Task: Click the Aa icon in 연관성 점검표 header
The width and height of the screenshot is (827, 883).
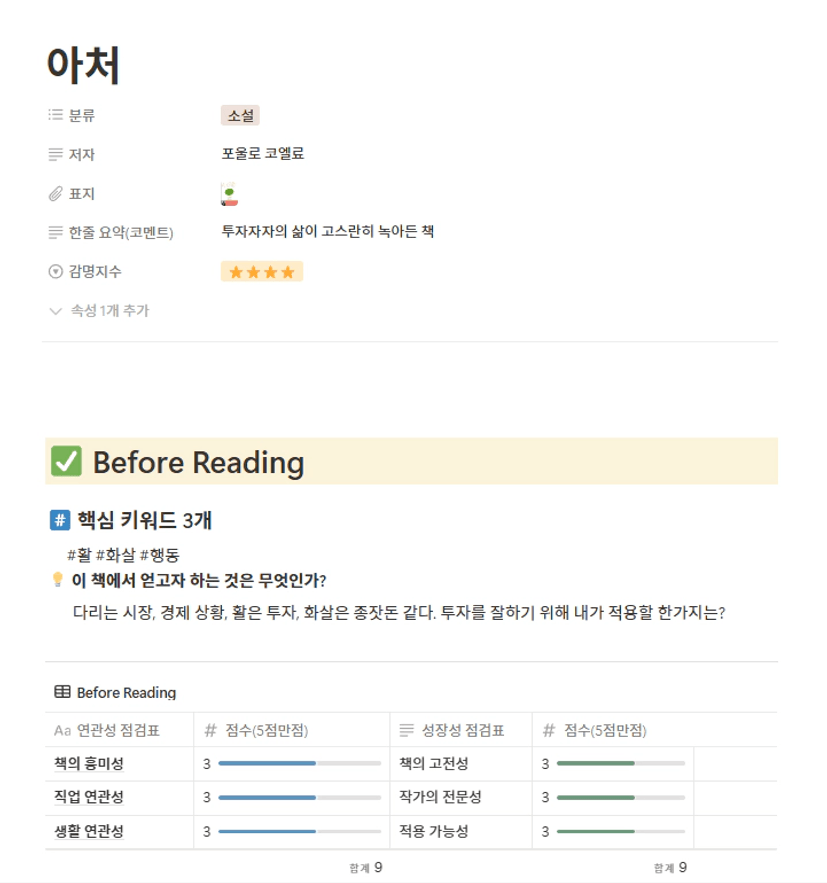Action: pyautogui.click(x=62, y=730)
